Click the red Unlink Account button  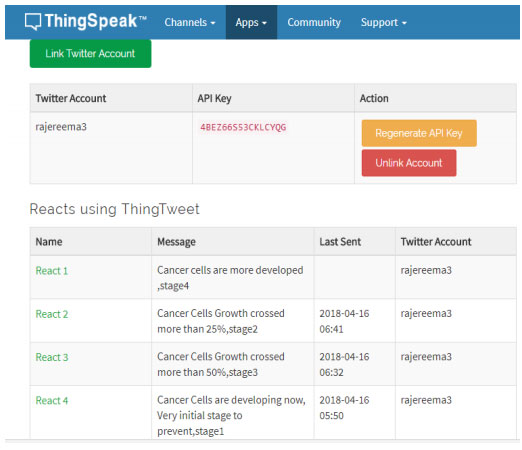point(409,163)
